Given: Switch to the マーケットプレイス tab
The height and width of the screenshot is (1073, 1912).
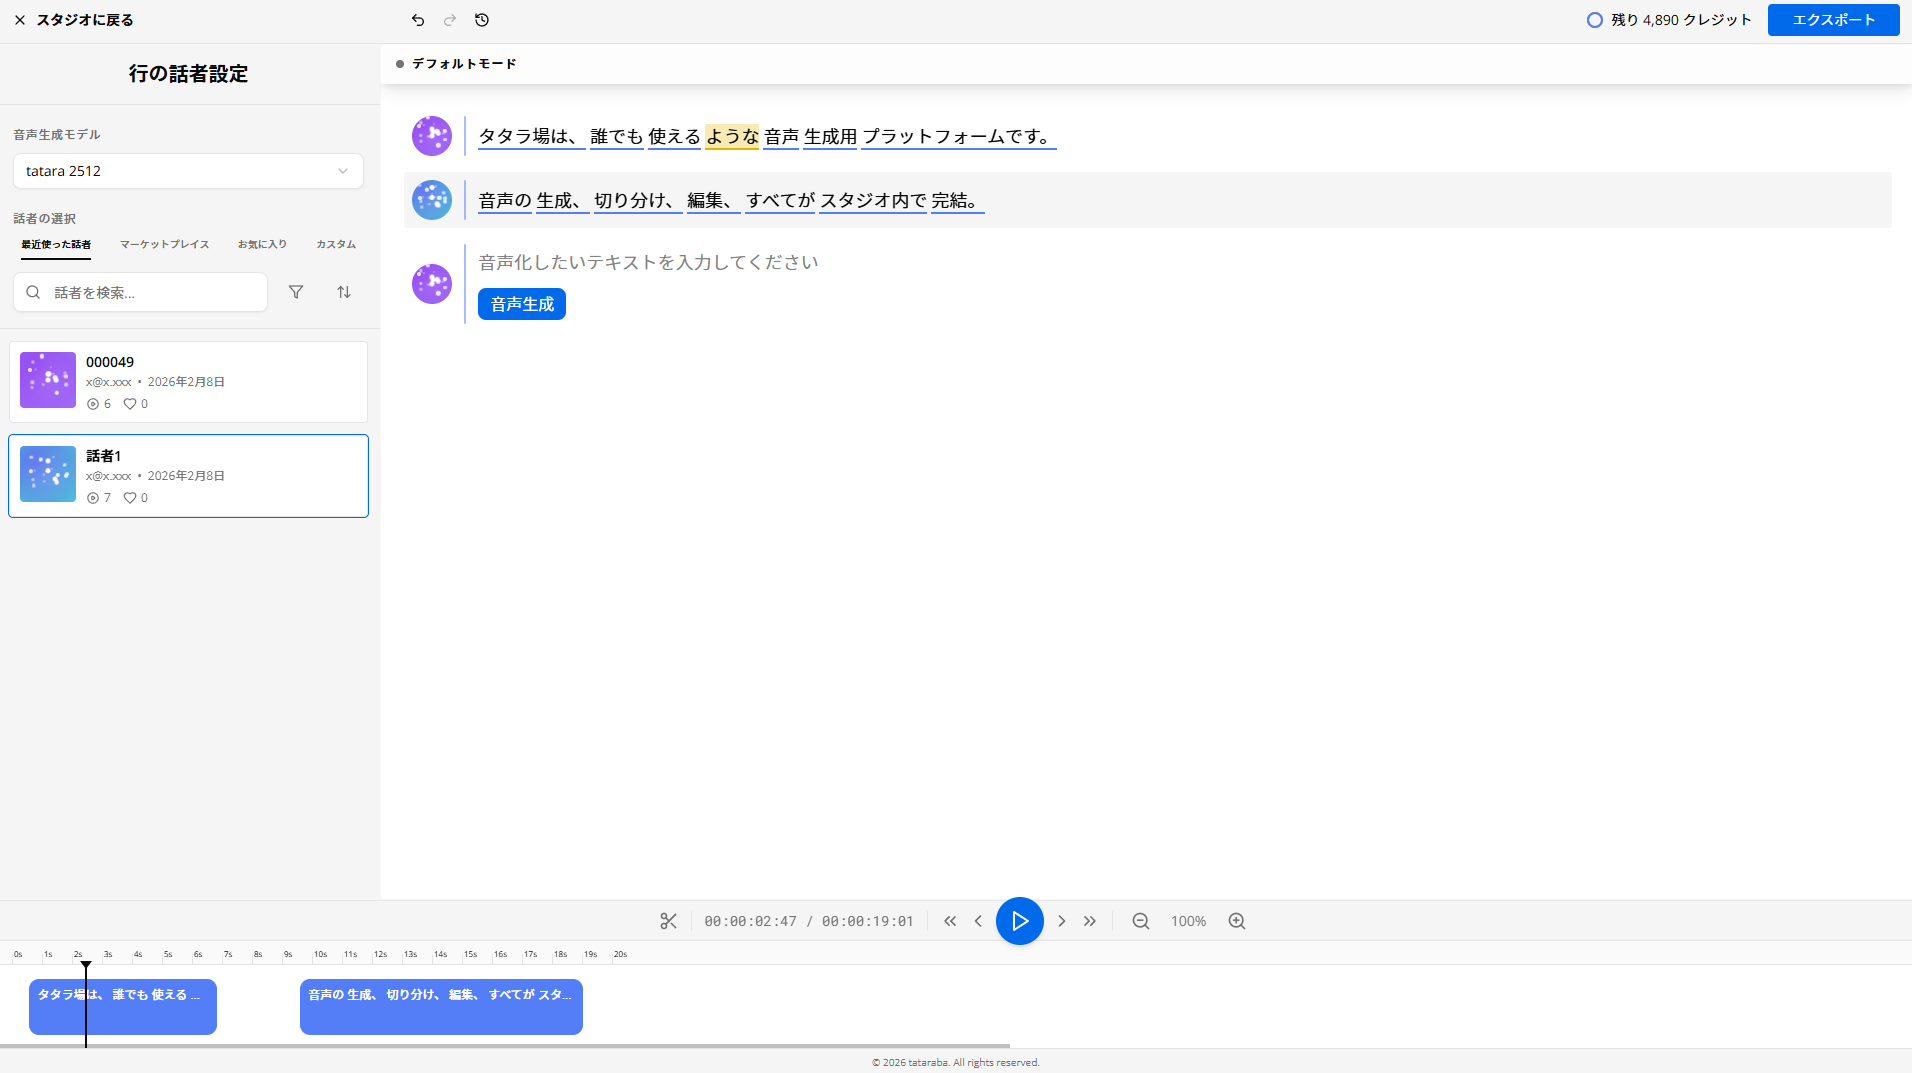Looking at the screenshot, I should (163, 243).
